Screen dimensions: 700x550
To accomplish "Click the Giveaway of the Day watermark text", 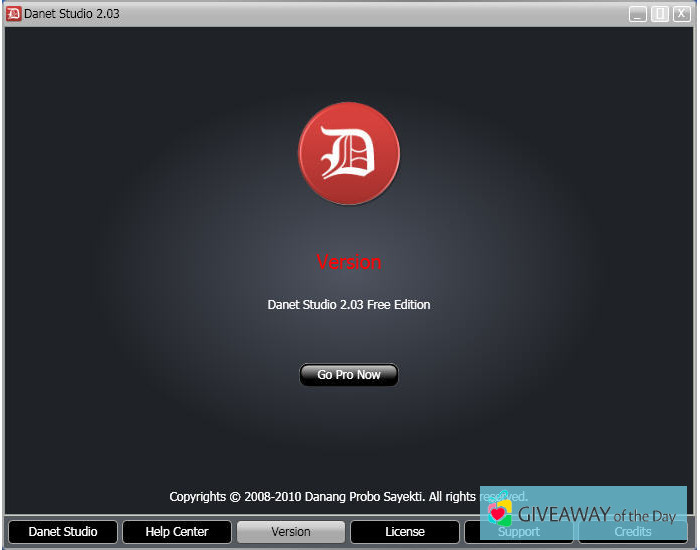I will click(596, 515).
